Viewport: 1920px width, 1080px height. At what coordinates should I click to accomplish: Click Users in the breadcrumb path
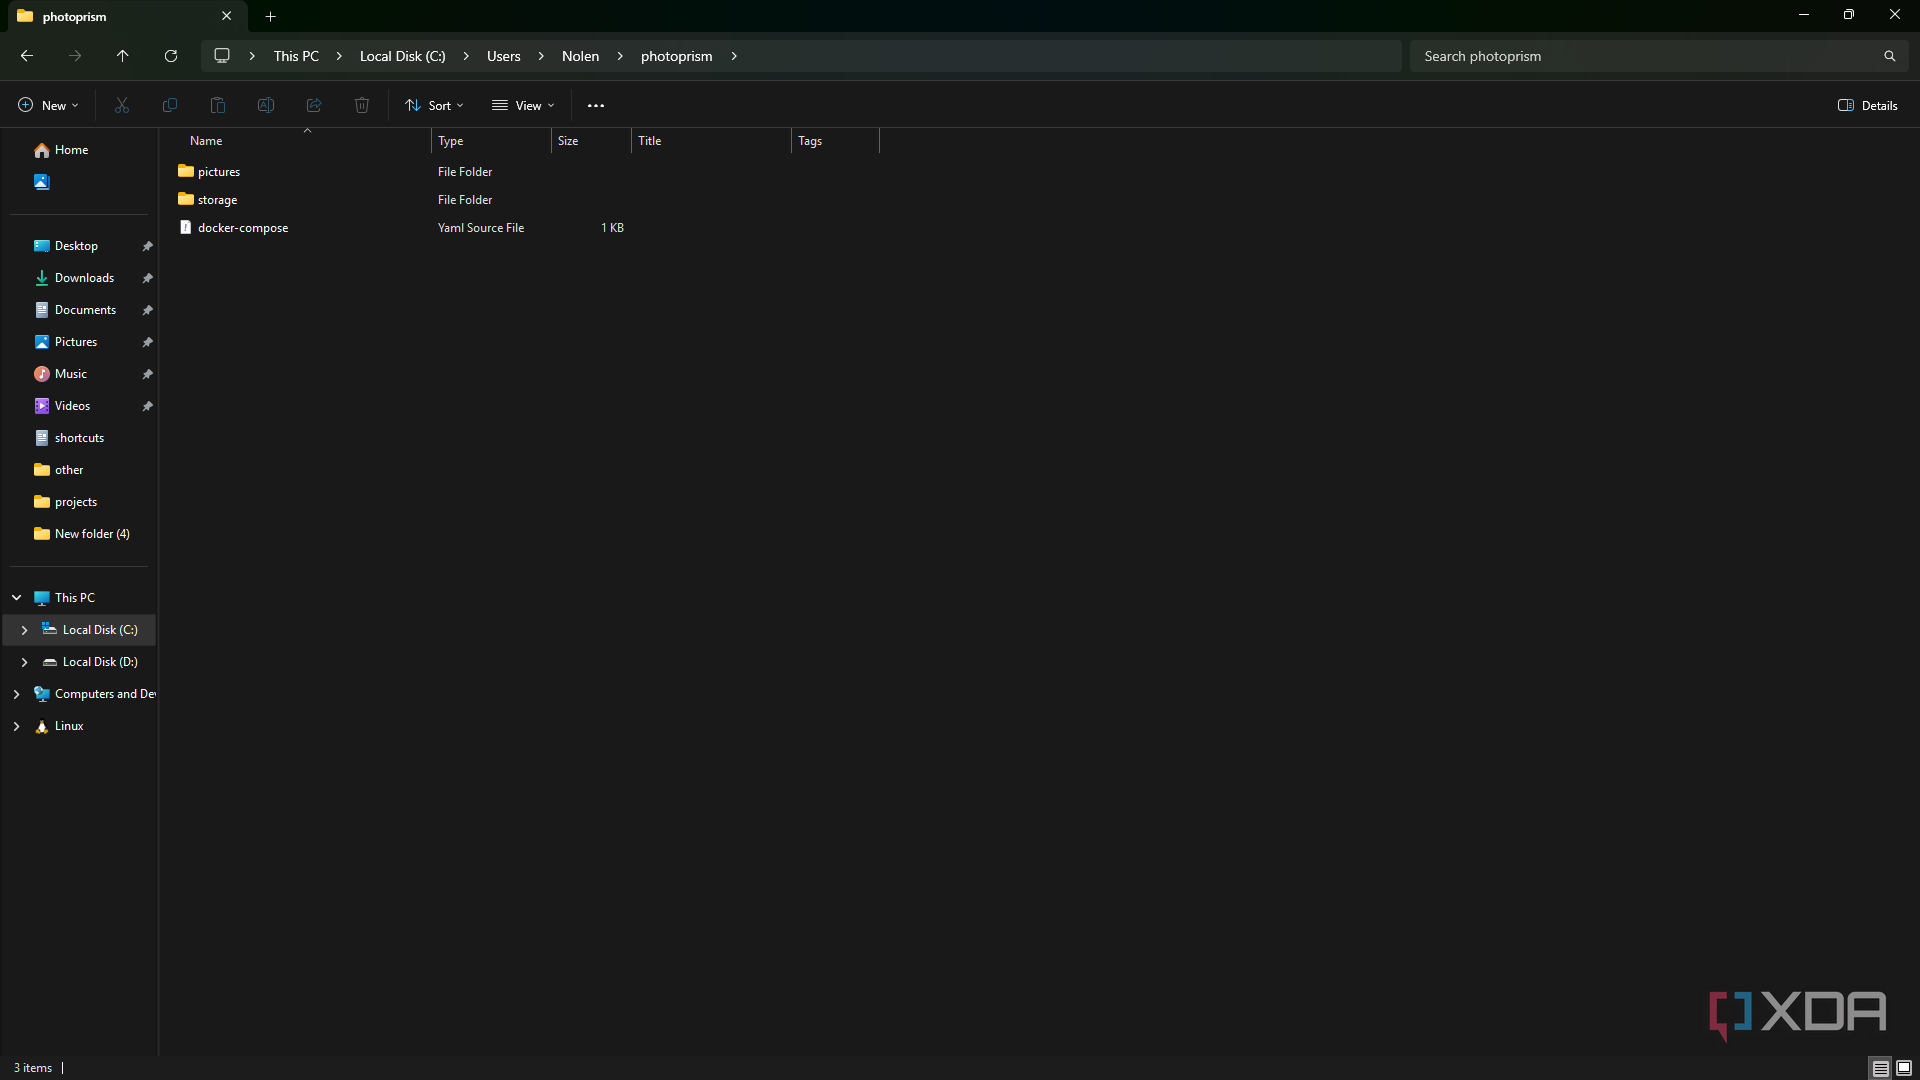pos(504,56)
